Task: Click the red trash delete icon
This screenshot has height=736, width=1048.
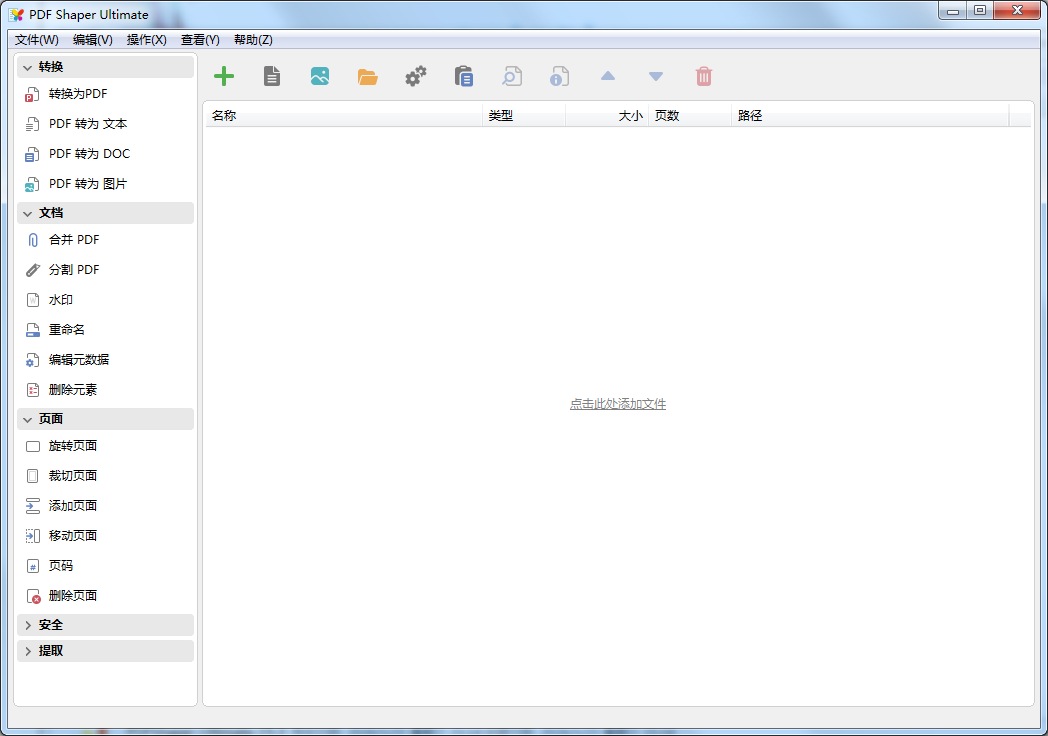Action: tap(703, 76)
